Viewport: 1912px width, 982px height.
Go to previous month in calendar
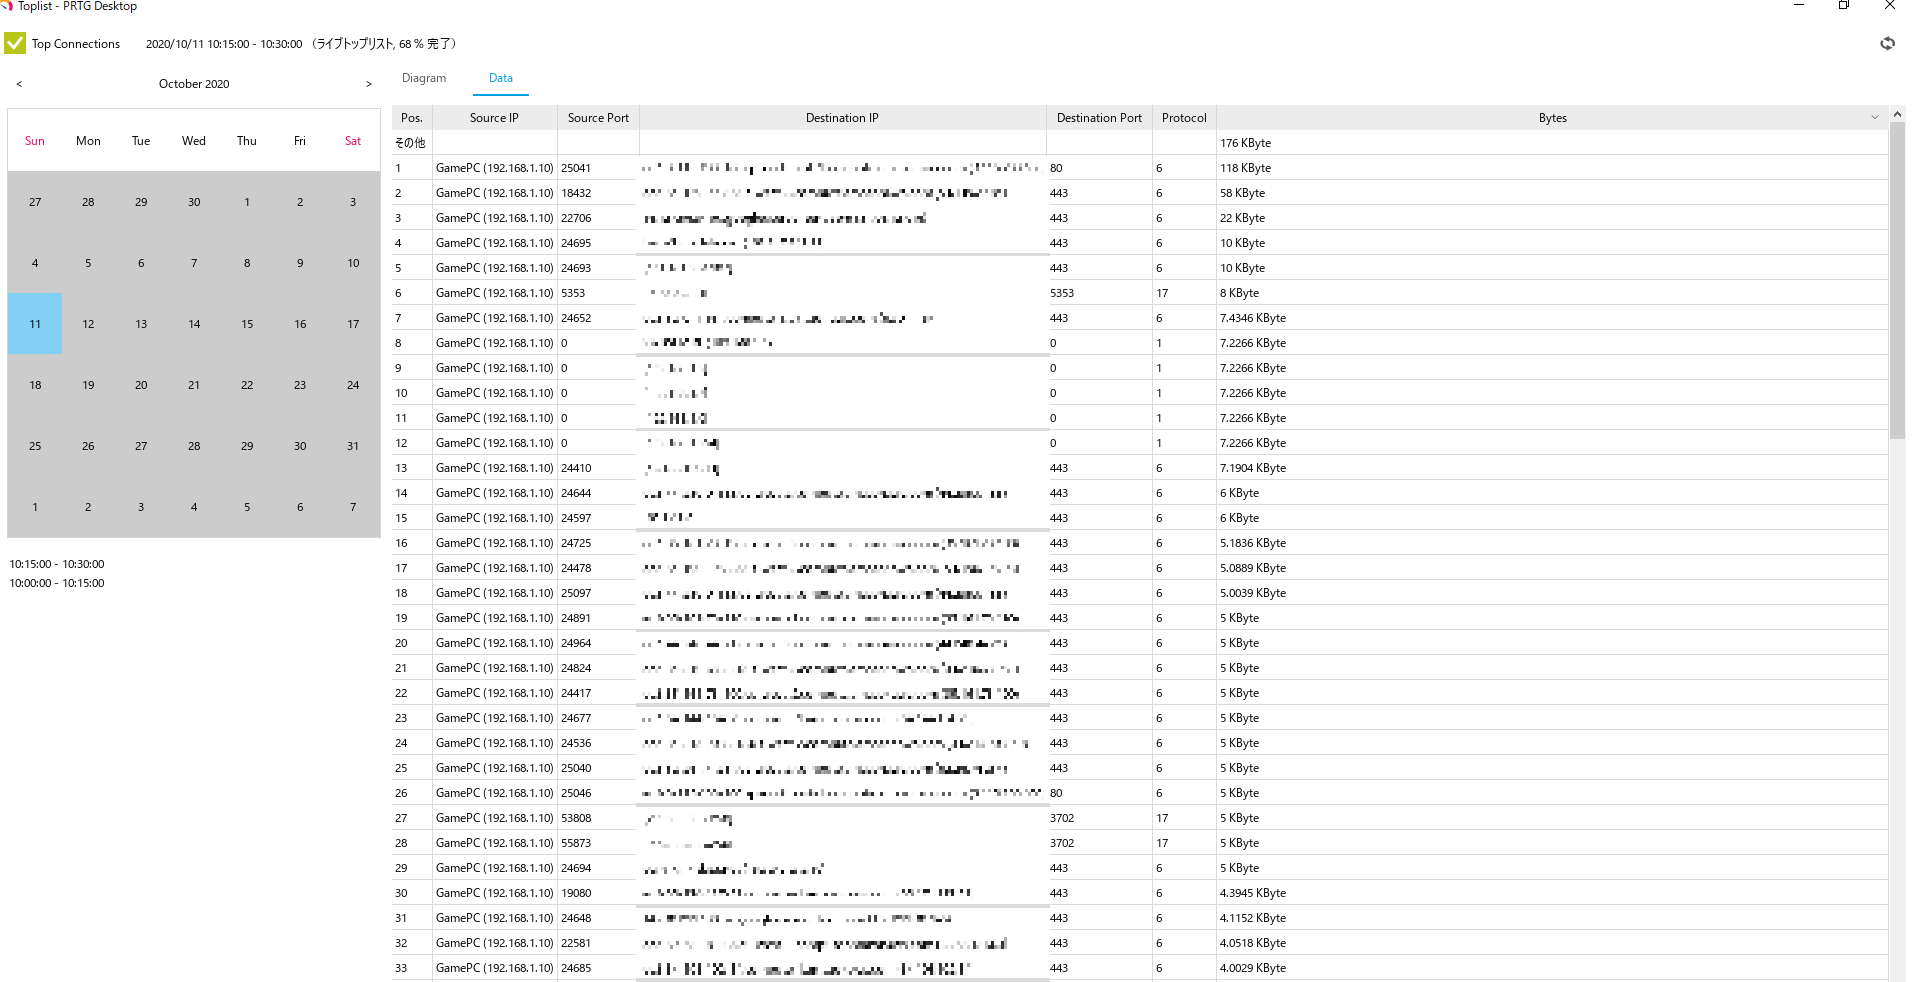click(x=19, y=84)
